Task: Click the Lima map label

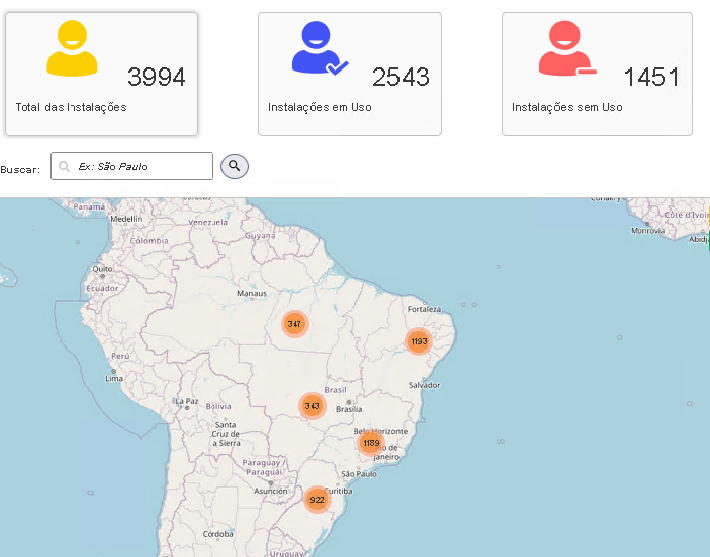Action: (x=114, y=378)
